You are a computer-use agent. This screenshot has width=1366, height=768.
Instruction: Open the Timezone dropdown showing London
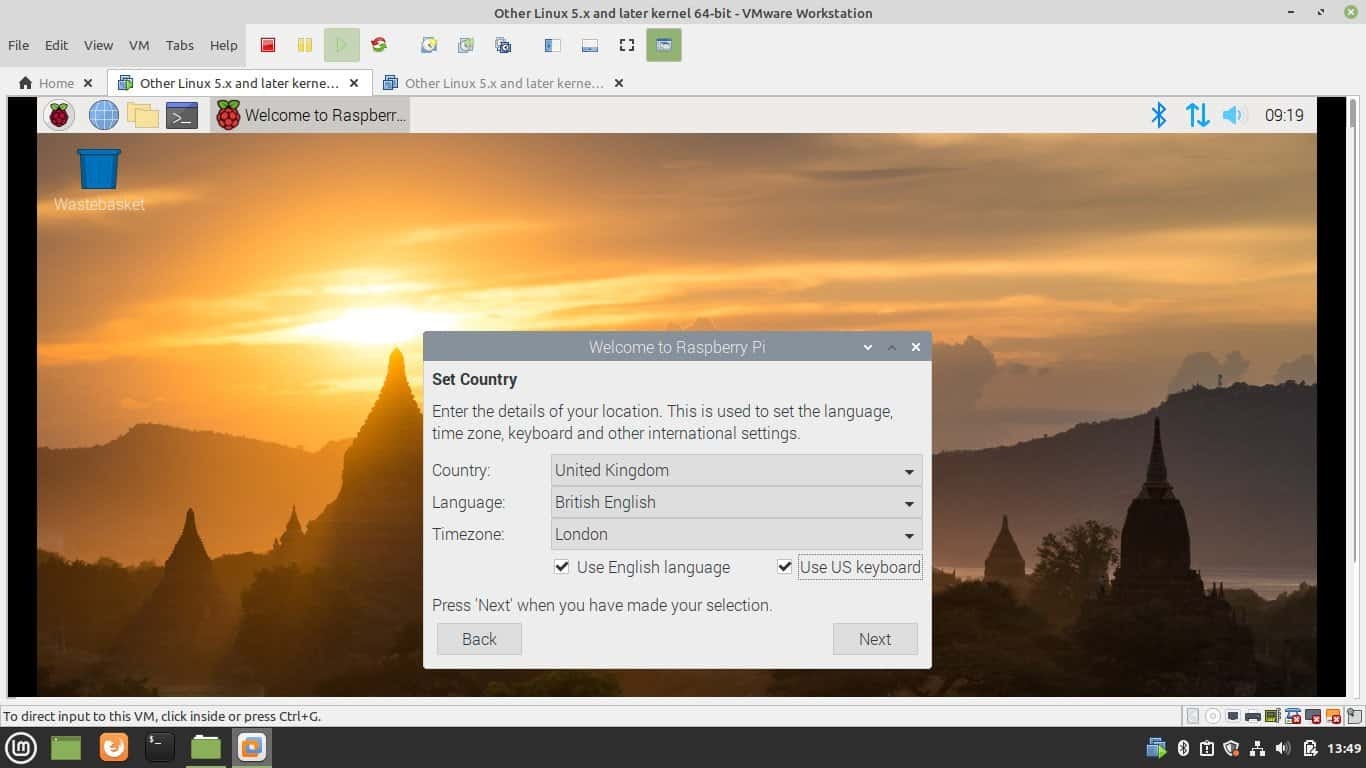(736, 534)
